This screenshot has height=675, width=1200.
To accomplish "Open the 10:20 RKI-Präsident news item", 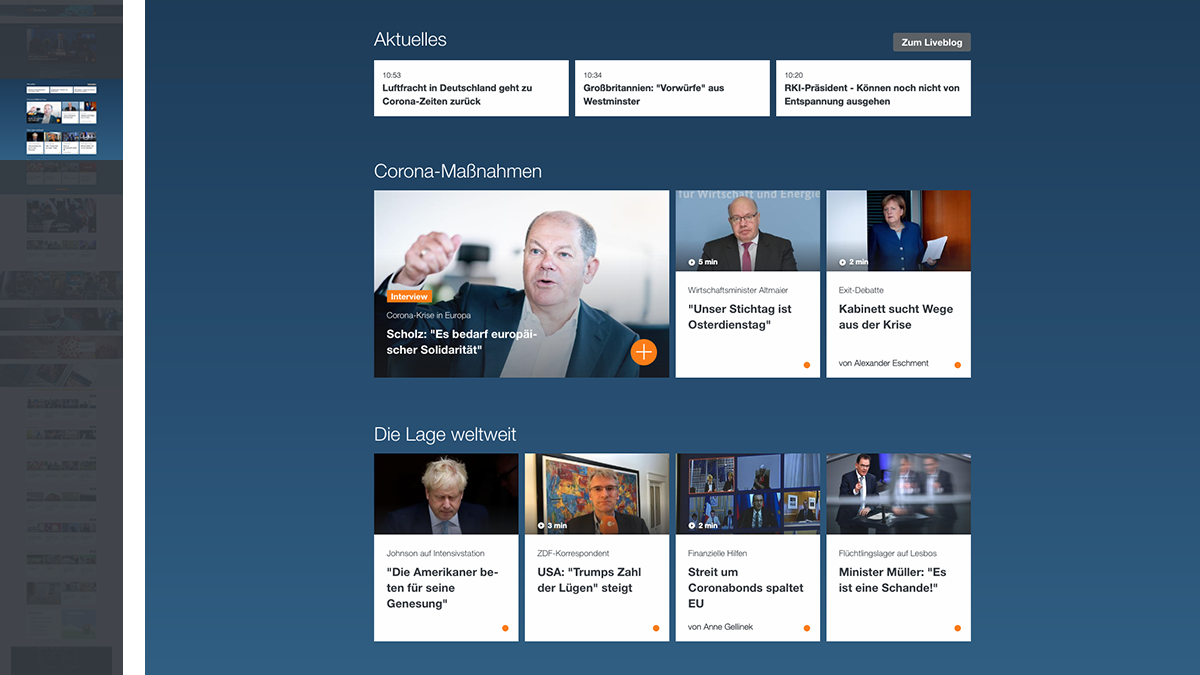I will (873, 89).
